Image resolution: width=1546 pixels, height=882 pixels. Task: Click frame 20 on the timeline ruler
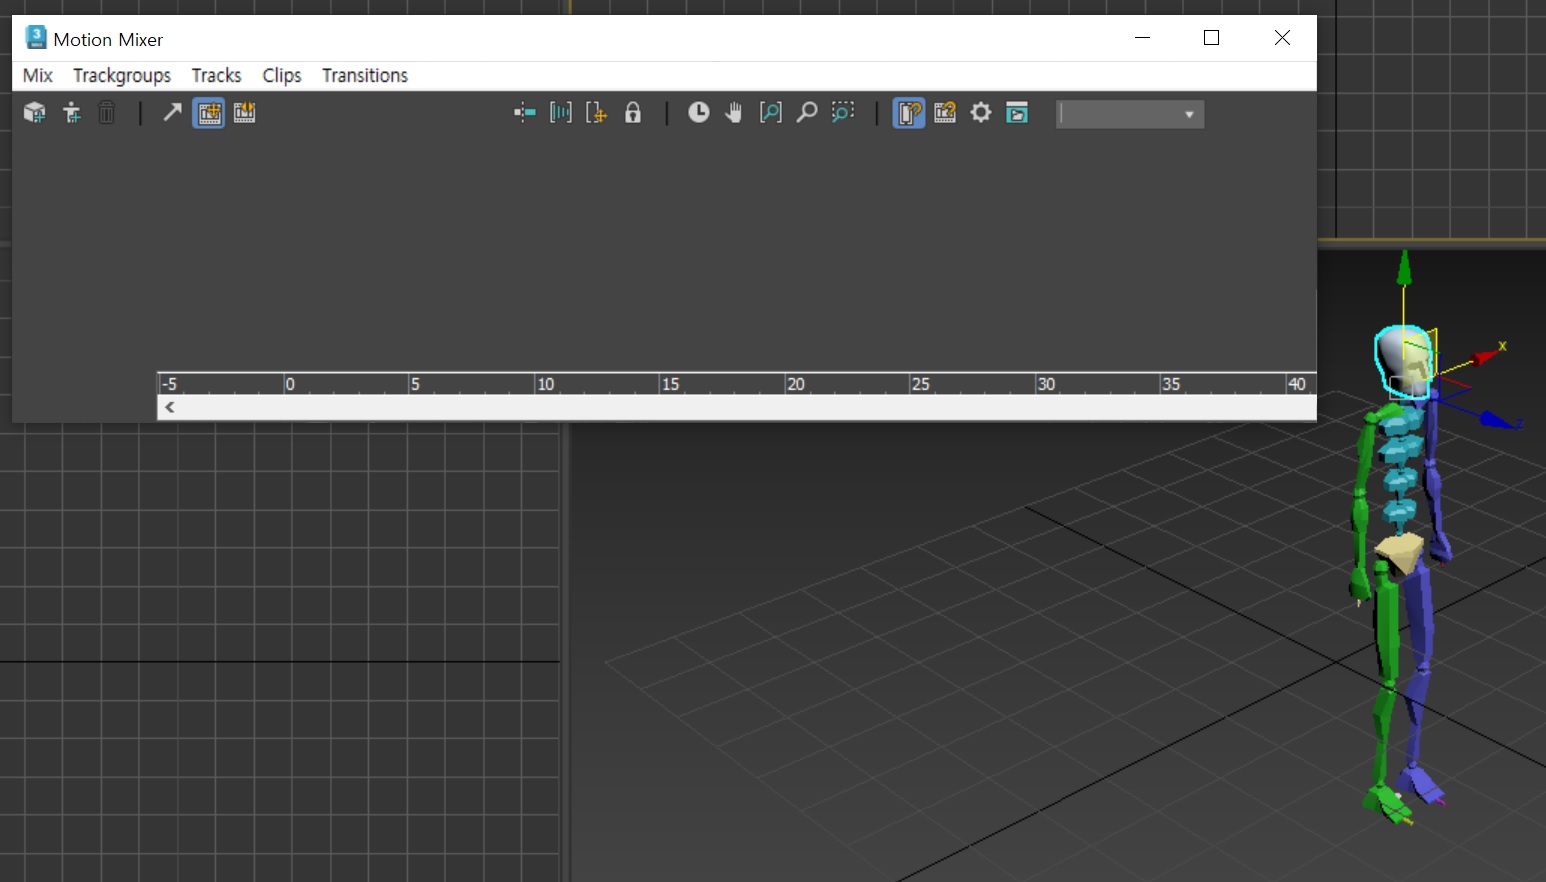797,384
